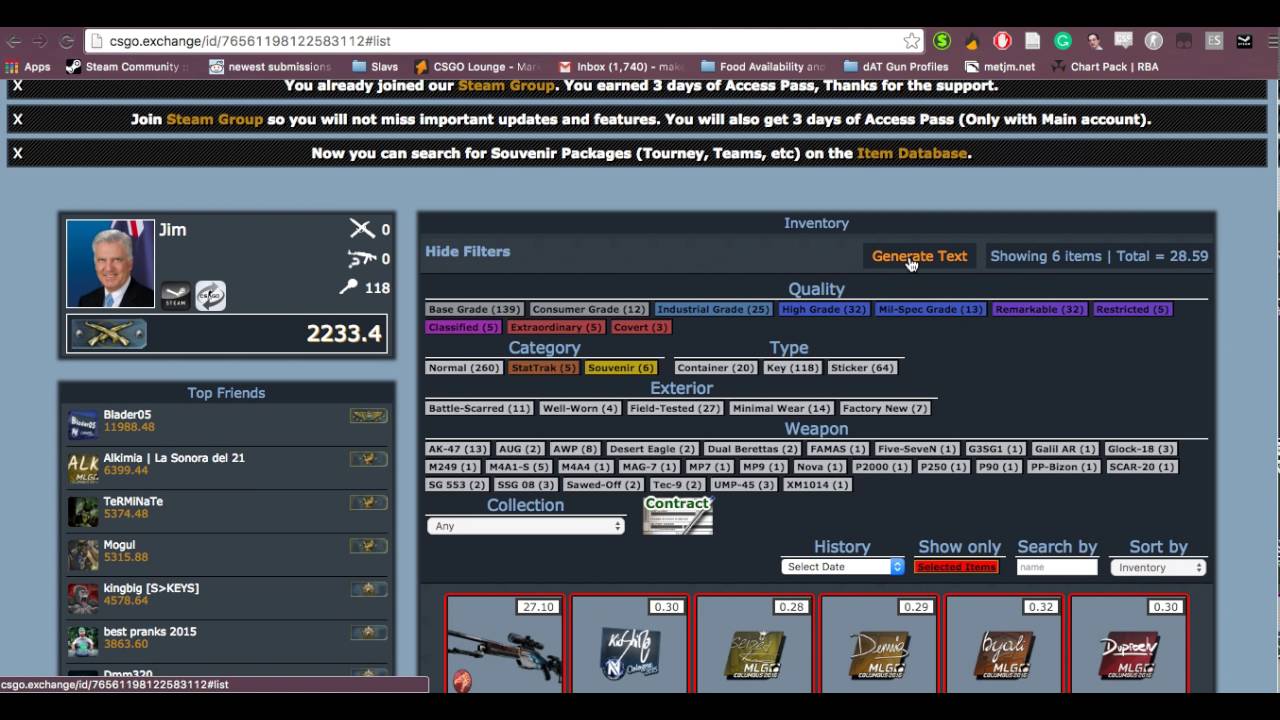Open Alkimia | La Sonora del 21 profile
The height and width of the screenshot is (720, 1280).
coord(174,458)
